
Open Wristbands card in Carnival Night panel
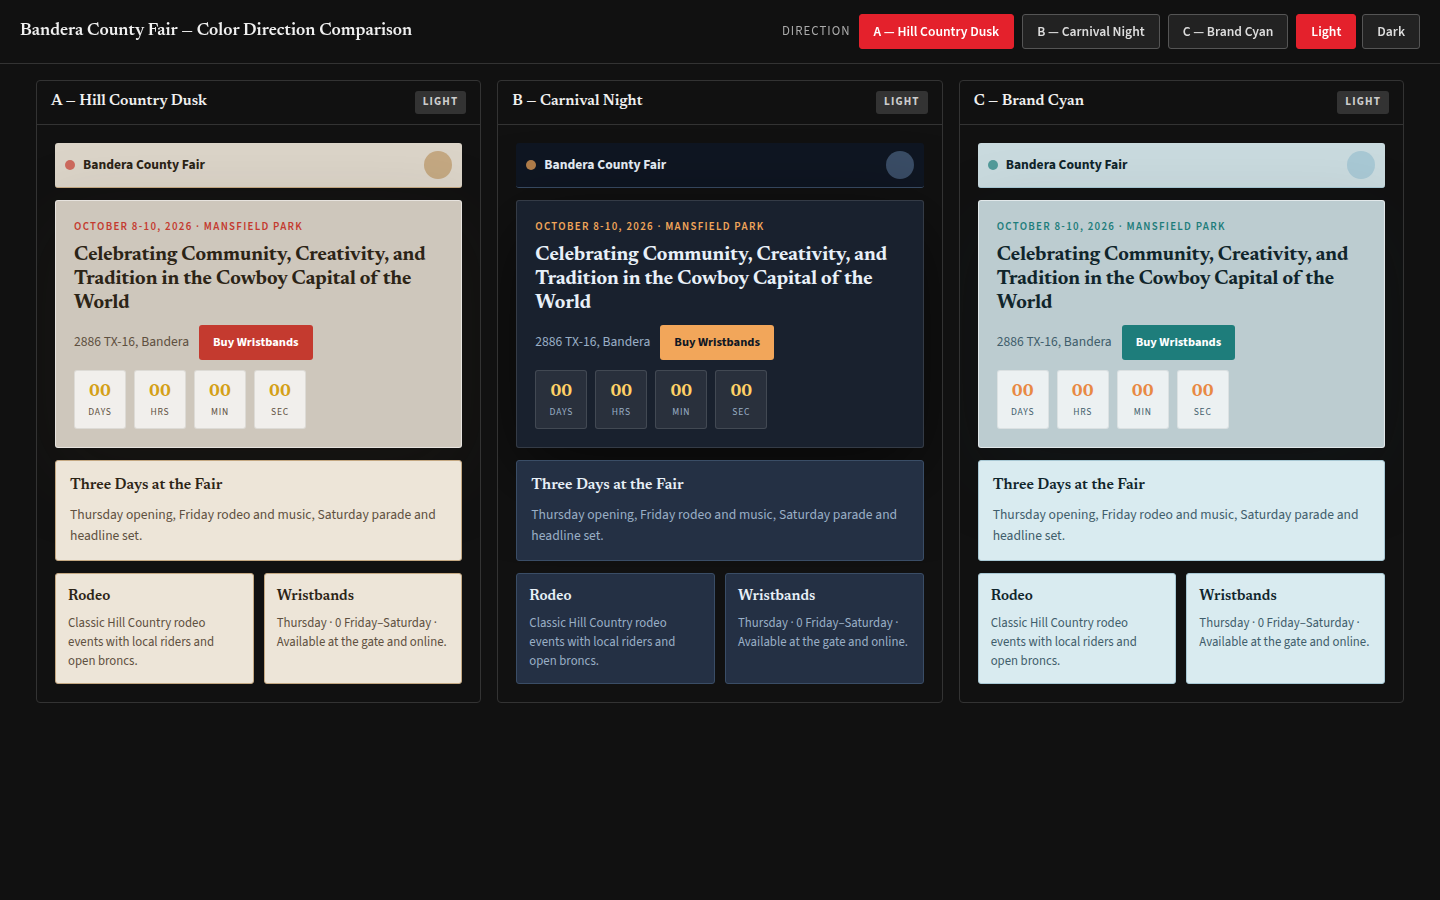(824, 628)
